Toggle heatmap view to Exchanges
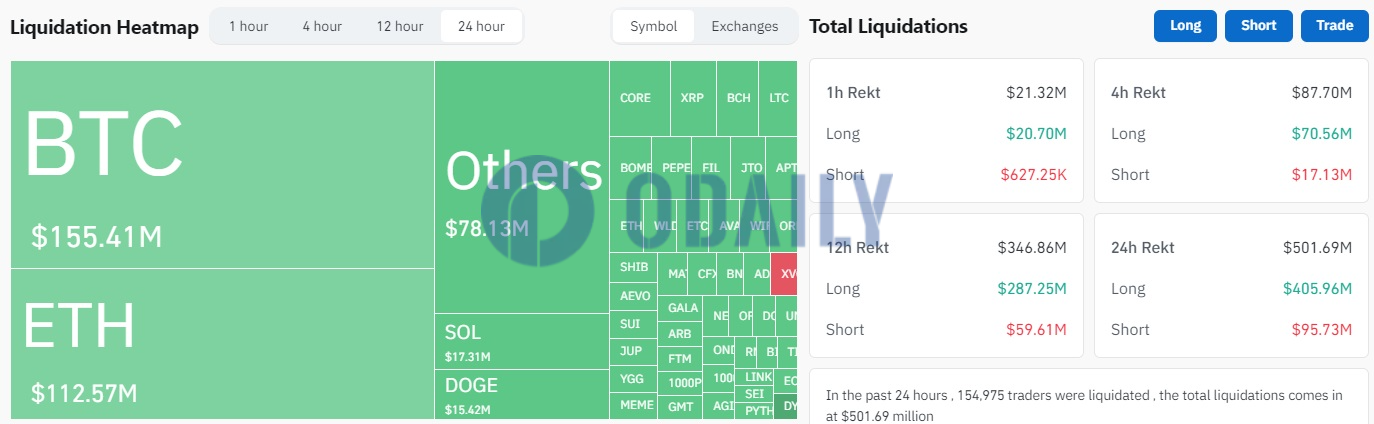Viewport: 1374px width, 424px height. [745, 26]
